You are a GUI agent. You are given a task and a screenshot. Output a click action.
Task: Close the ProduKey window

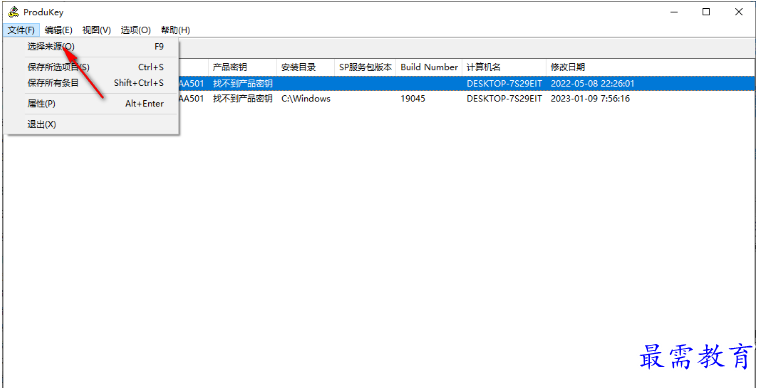(x=739, y=12)
